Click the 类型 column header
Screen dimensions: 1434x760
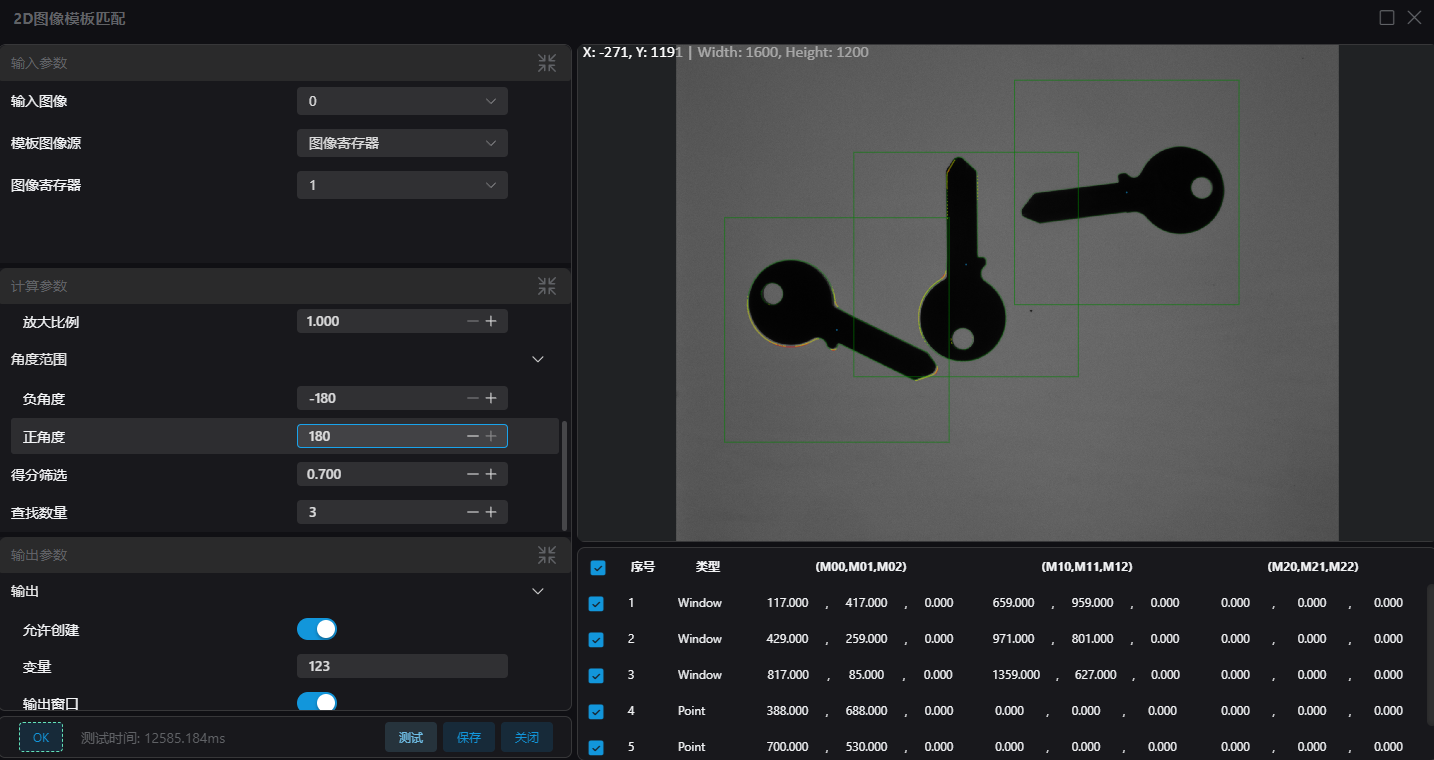click(708, 567)
